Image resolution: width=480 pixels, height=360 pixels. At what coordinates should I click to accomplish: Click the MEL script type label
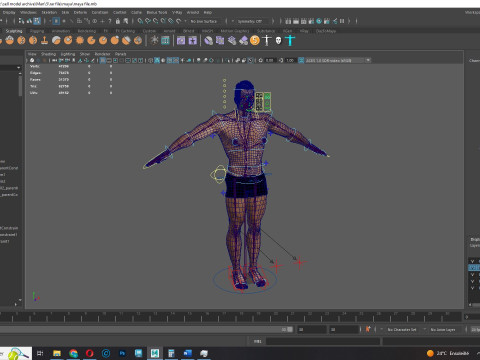pyautogui.click(x=258, y=341)
